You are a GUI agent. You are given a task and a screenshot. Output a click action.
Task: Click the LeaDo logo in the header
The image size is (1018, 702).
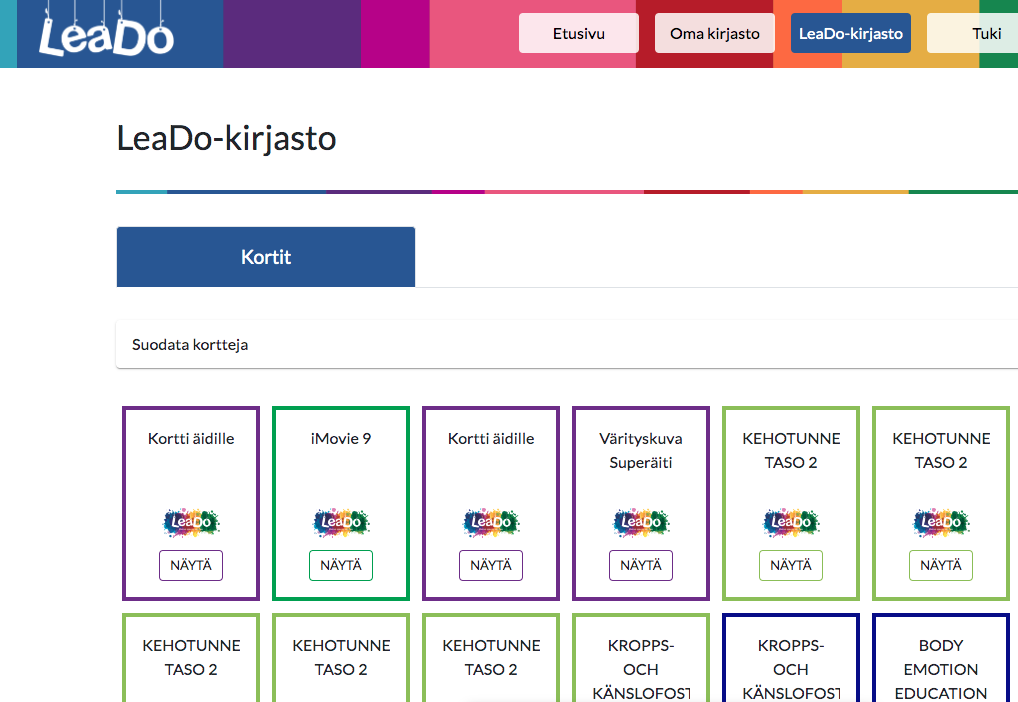[x=106, y=29]
